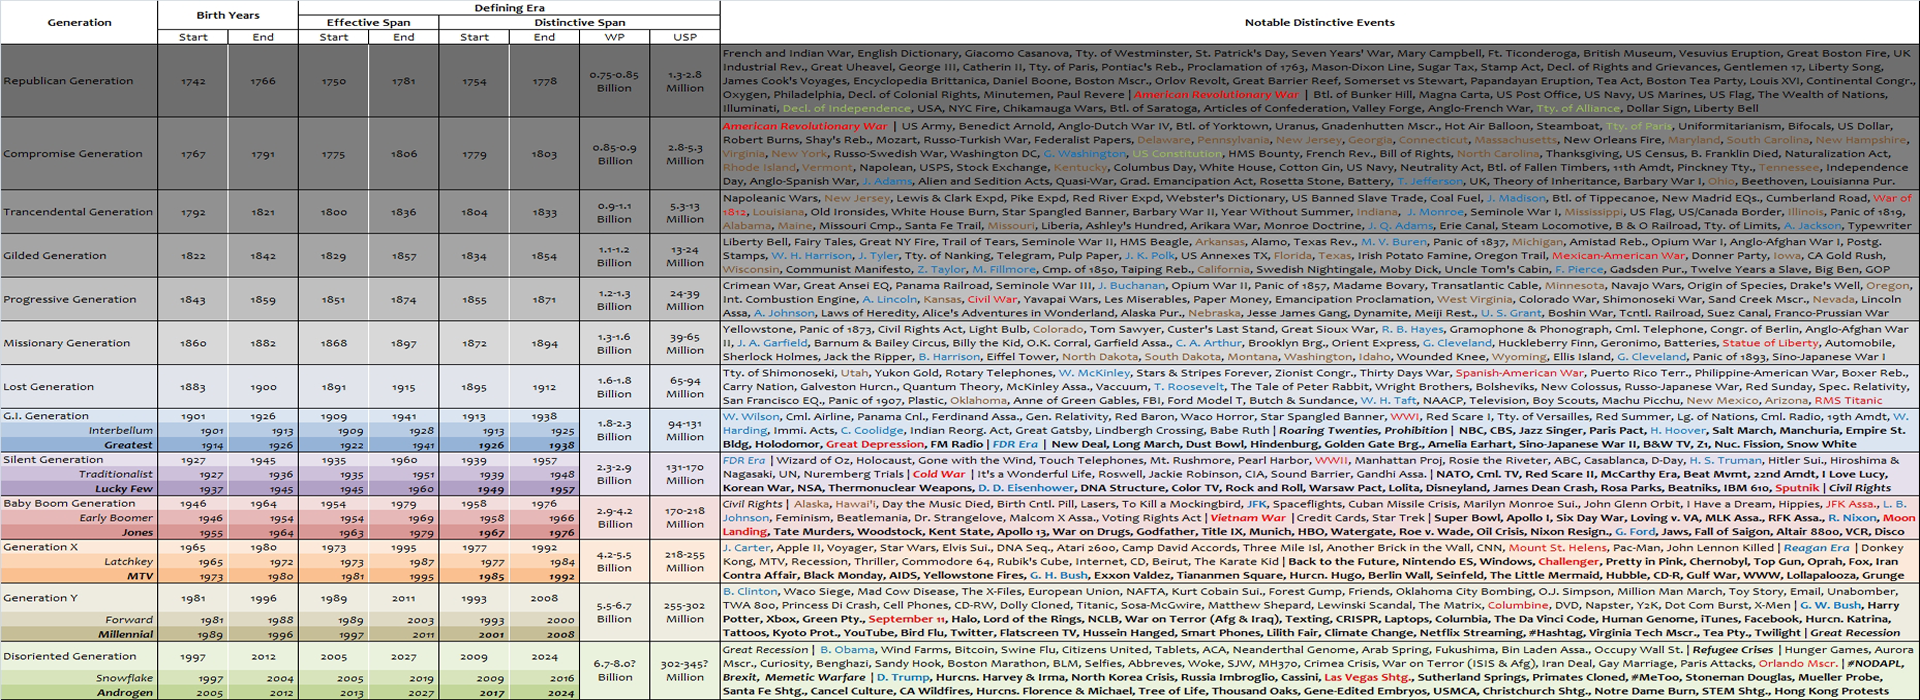Select the "Lucky Few" sub-row label
Image resolution: width=1920 pixels, height=700 pixels.
pyautogui.click(x=79, y=489)
